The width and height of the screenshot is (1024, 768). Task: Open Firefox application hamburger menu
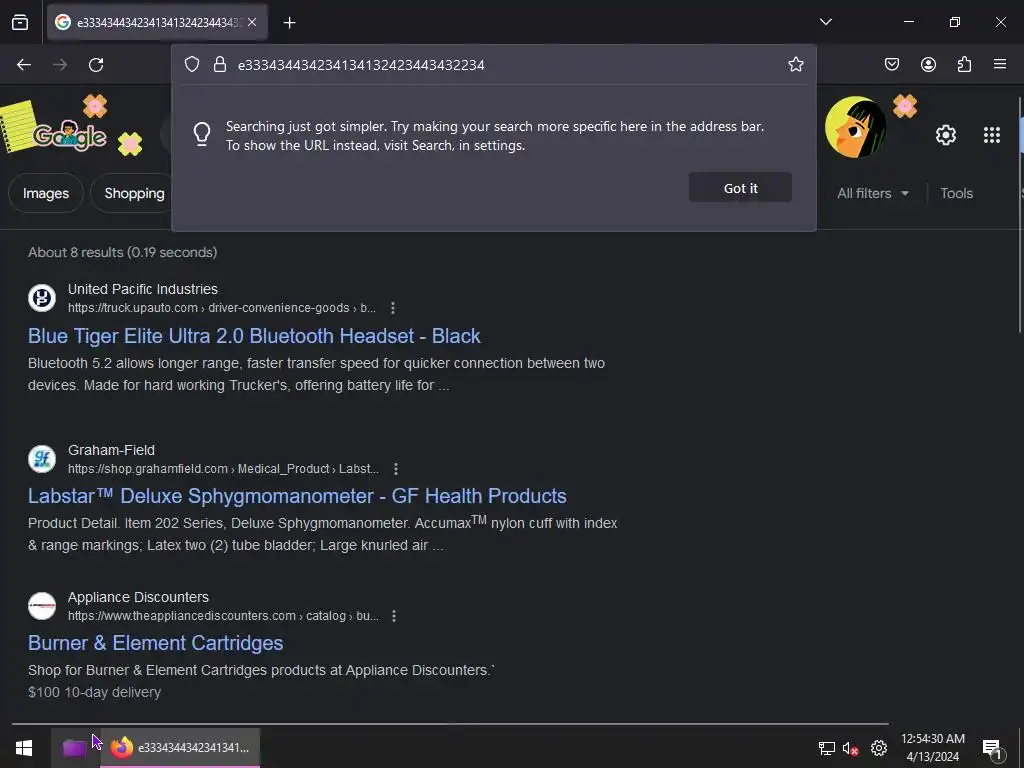tap(1000, 64)
